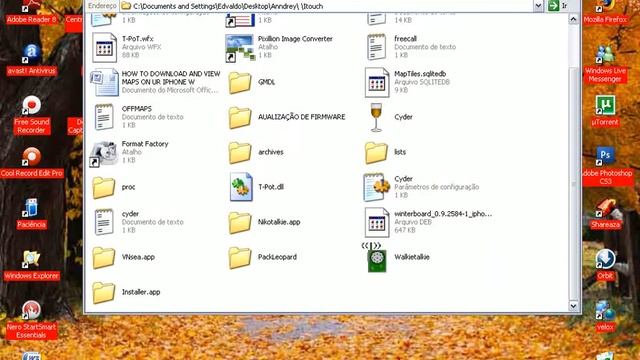
Task: Select the folder name 'PackLeopard'
Action: (x=277, y=257)
